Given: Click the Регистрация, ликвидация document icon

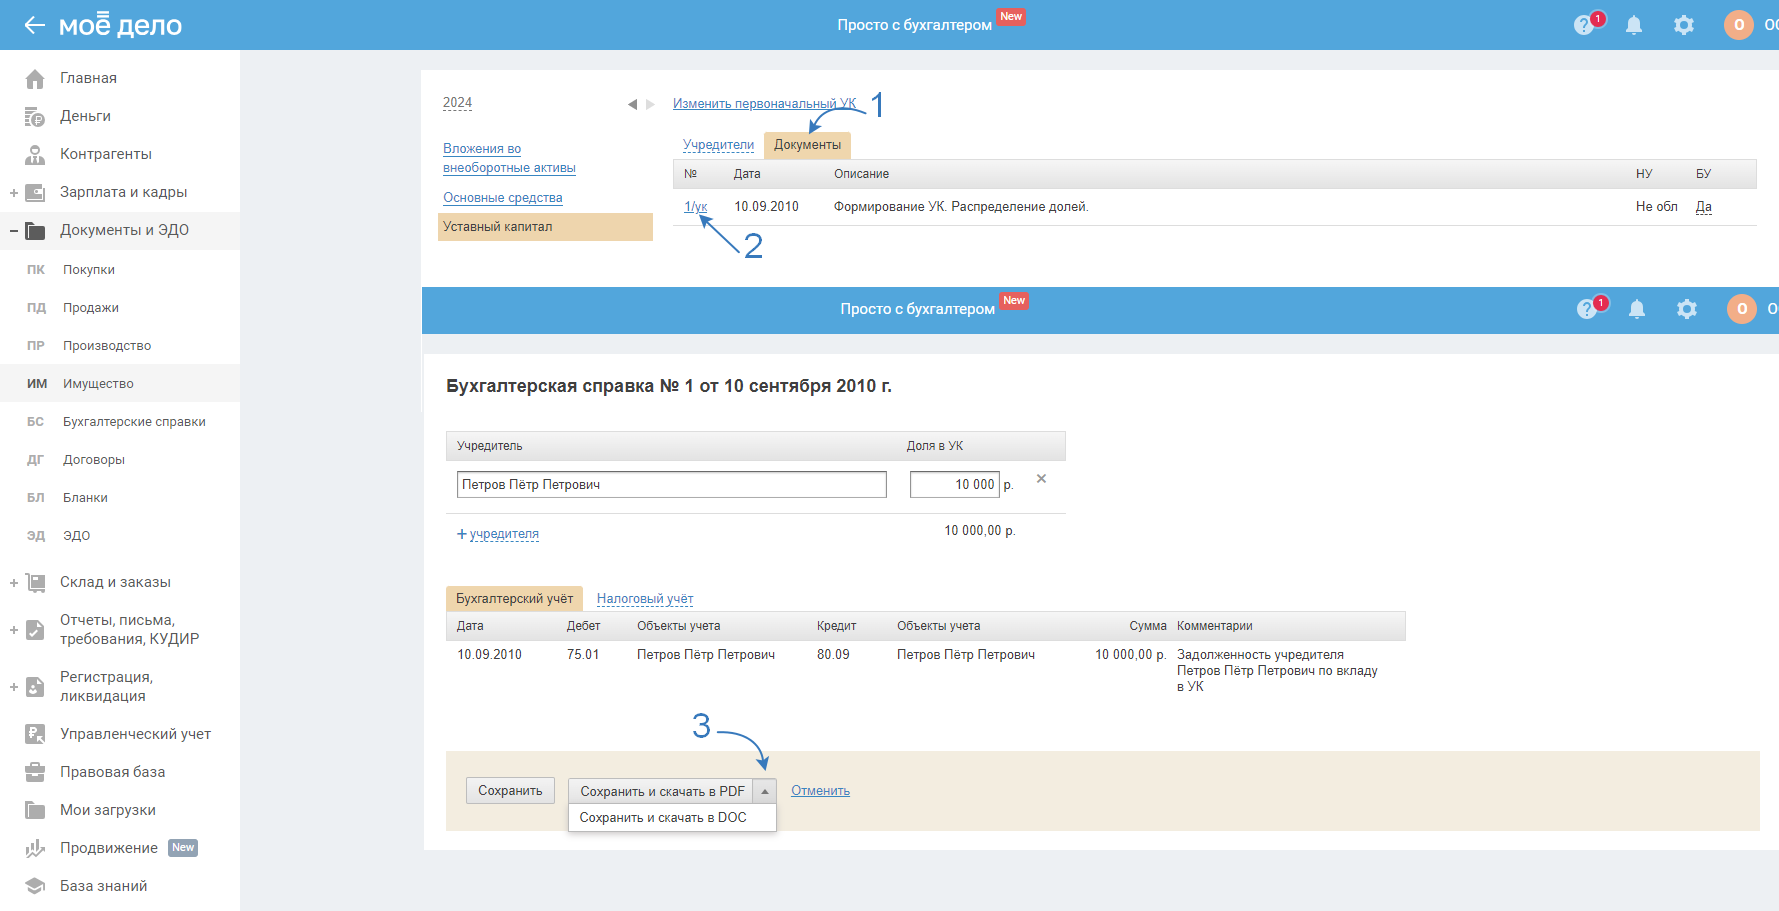Looking at the screenshot, I should tap(35, 687).
